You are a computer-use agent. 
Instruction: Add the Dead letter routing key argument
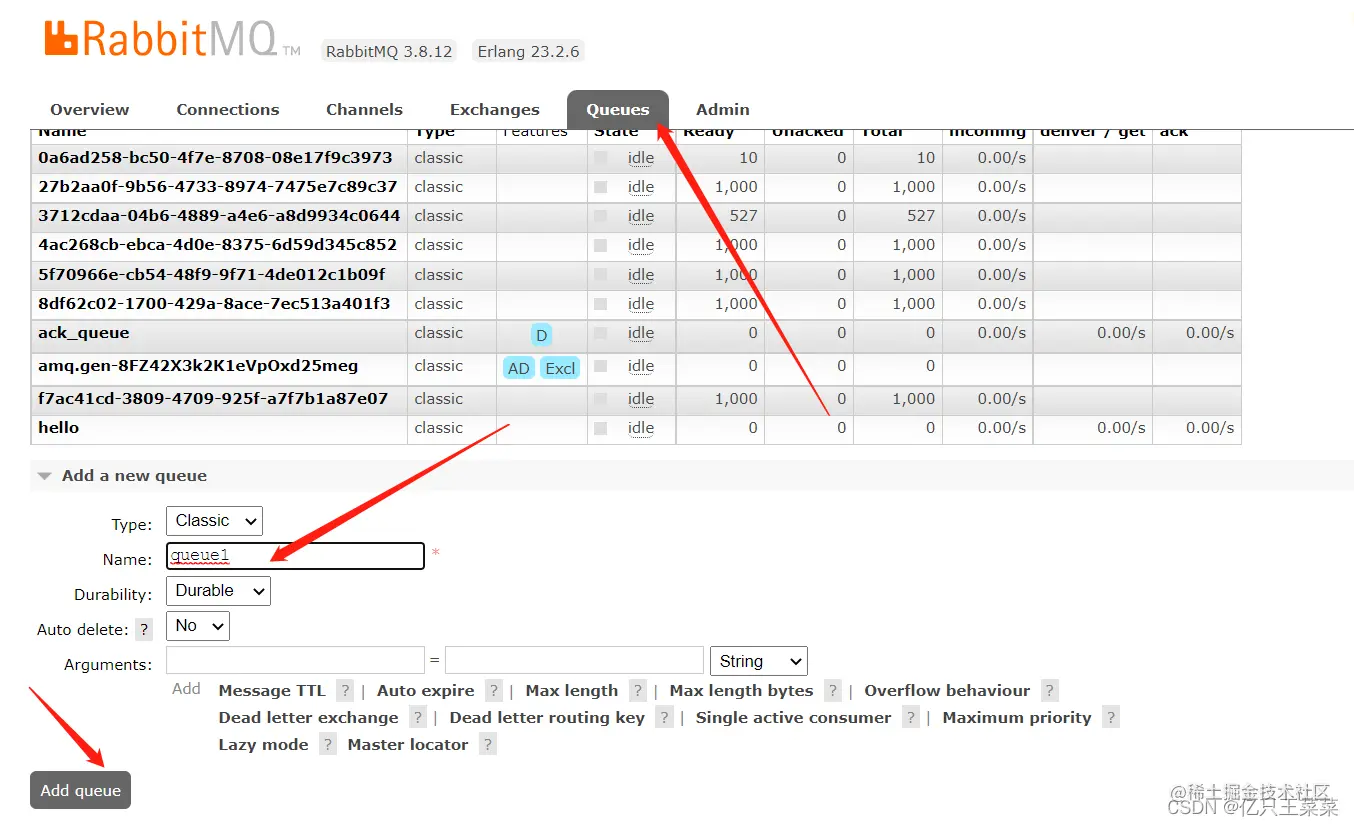point(547,718)
